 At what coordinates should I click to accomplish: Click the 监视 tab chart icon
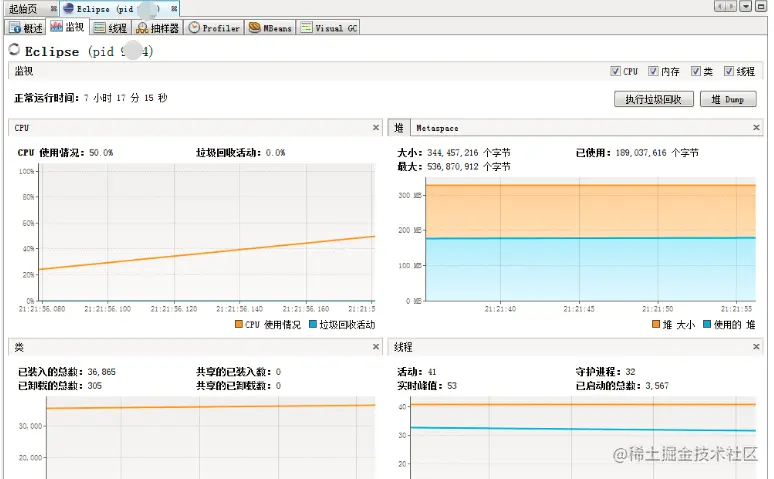coord(56,26)
